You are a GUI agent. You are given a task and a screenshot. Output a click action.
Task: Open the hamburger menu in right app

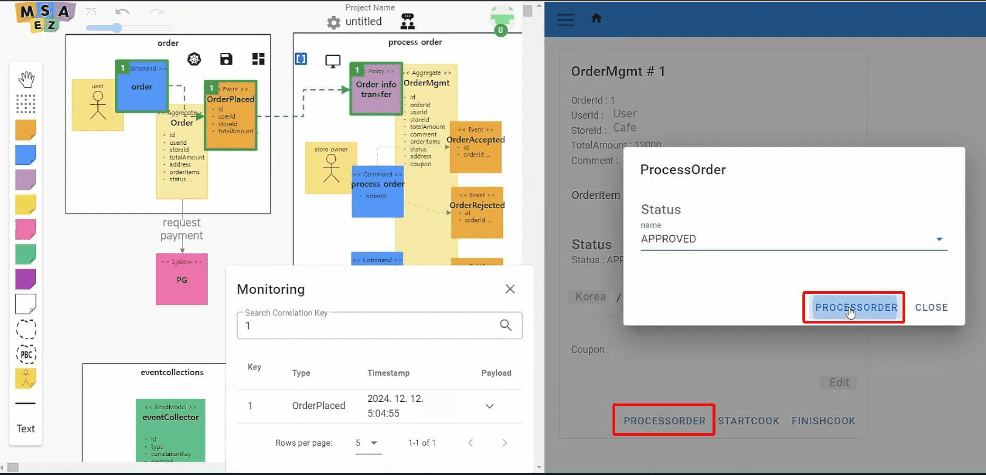[566, 19]
